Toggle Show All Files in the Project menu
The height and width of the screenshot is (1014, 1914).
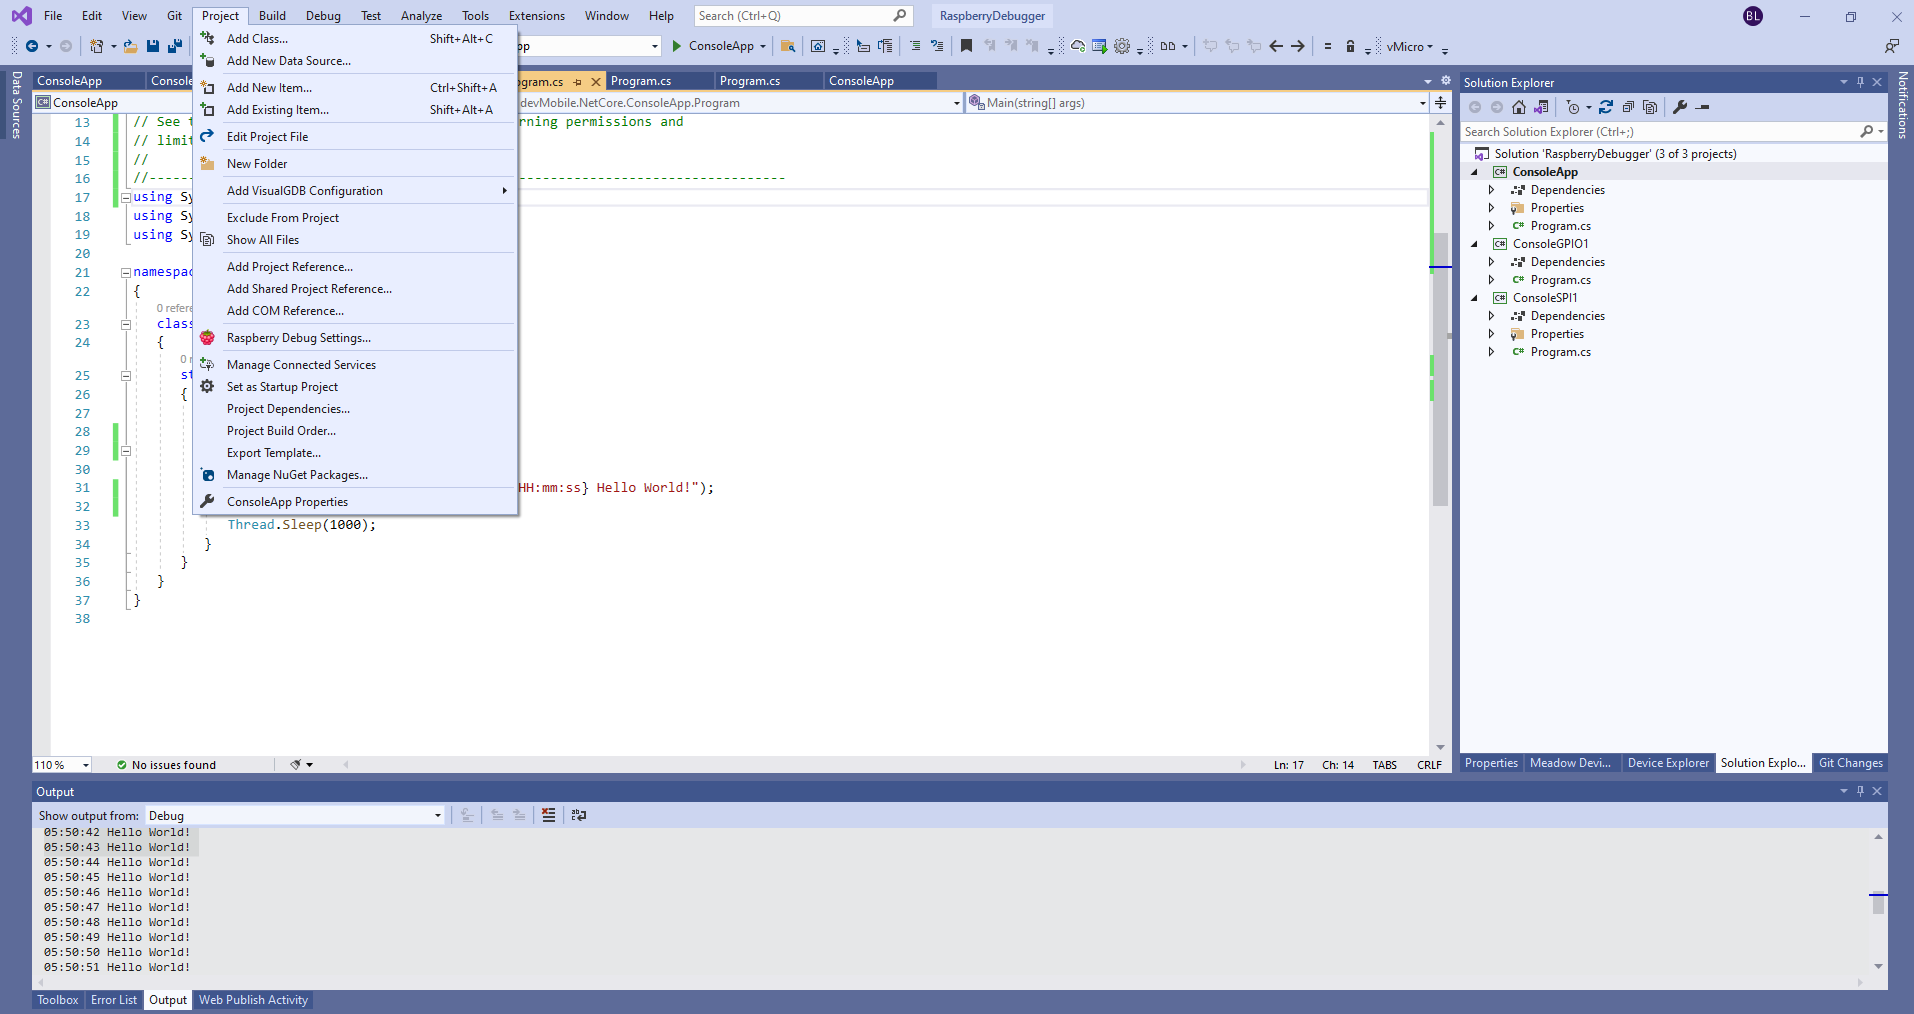point(263,240)
